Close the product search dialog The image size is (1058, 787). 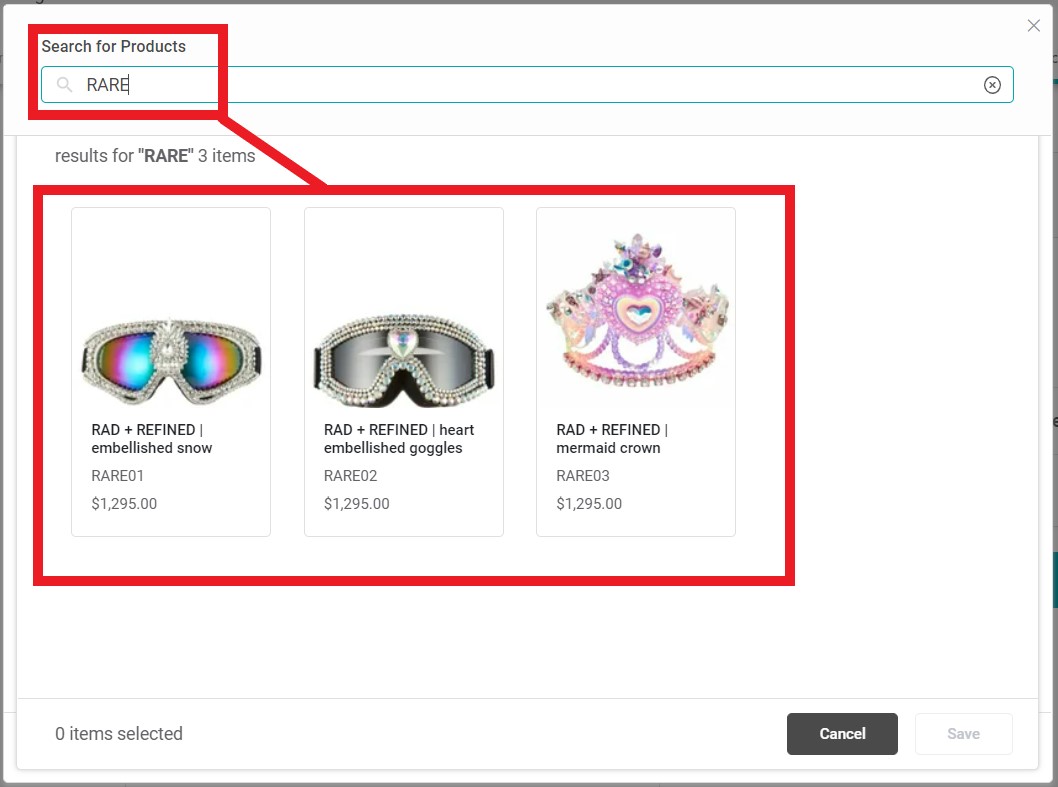[x=1033, y=26]
